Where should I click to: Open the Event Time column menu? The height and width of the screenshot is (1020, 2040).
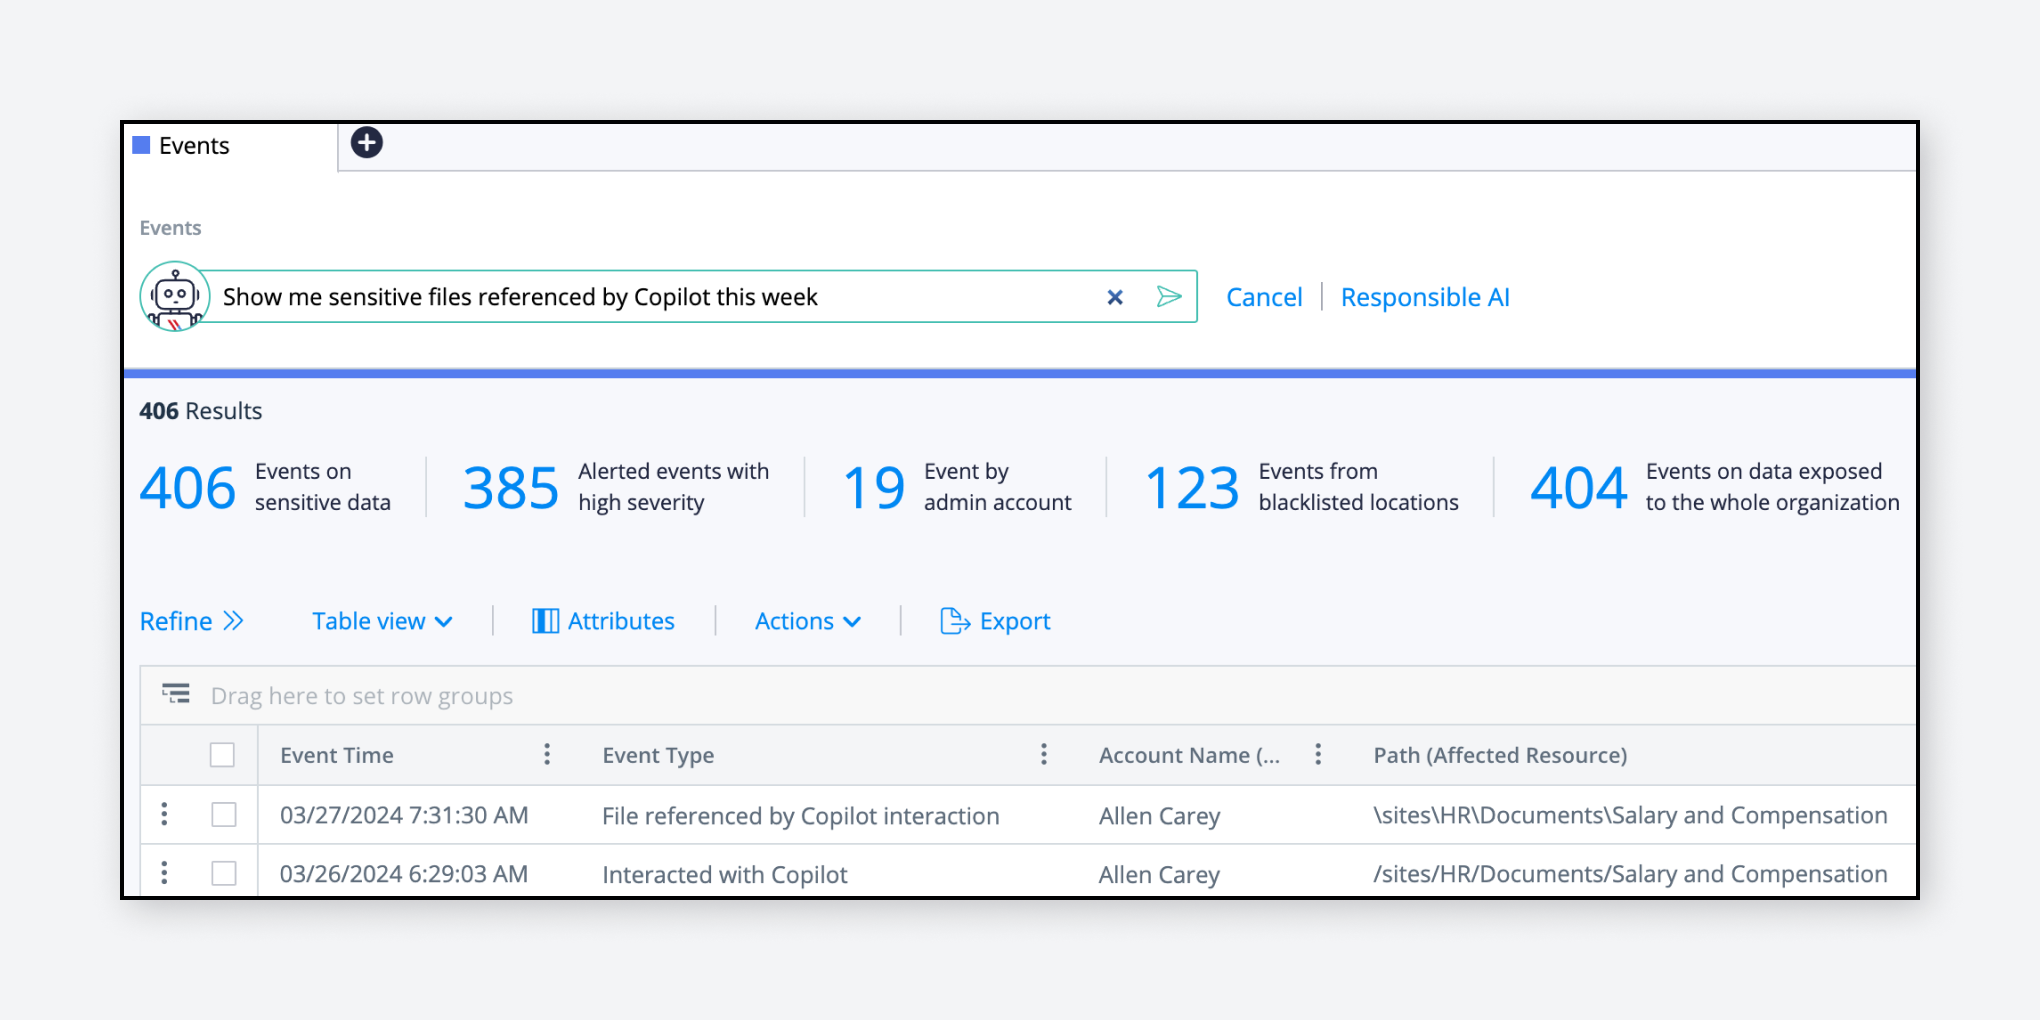(547, 755)
